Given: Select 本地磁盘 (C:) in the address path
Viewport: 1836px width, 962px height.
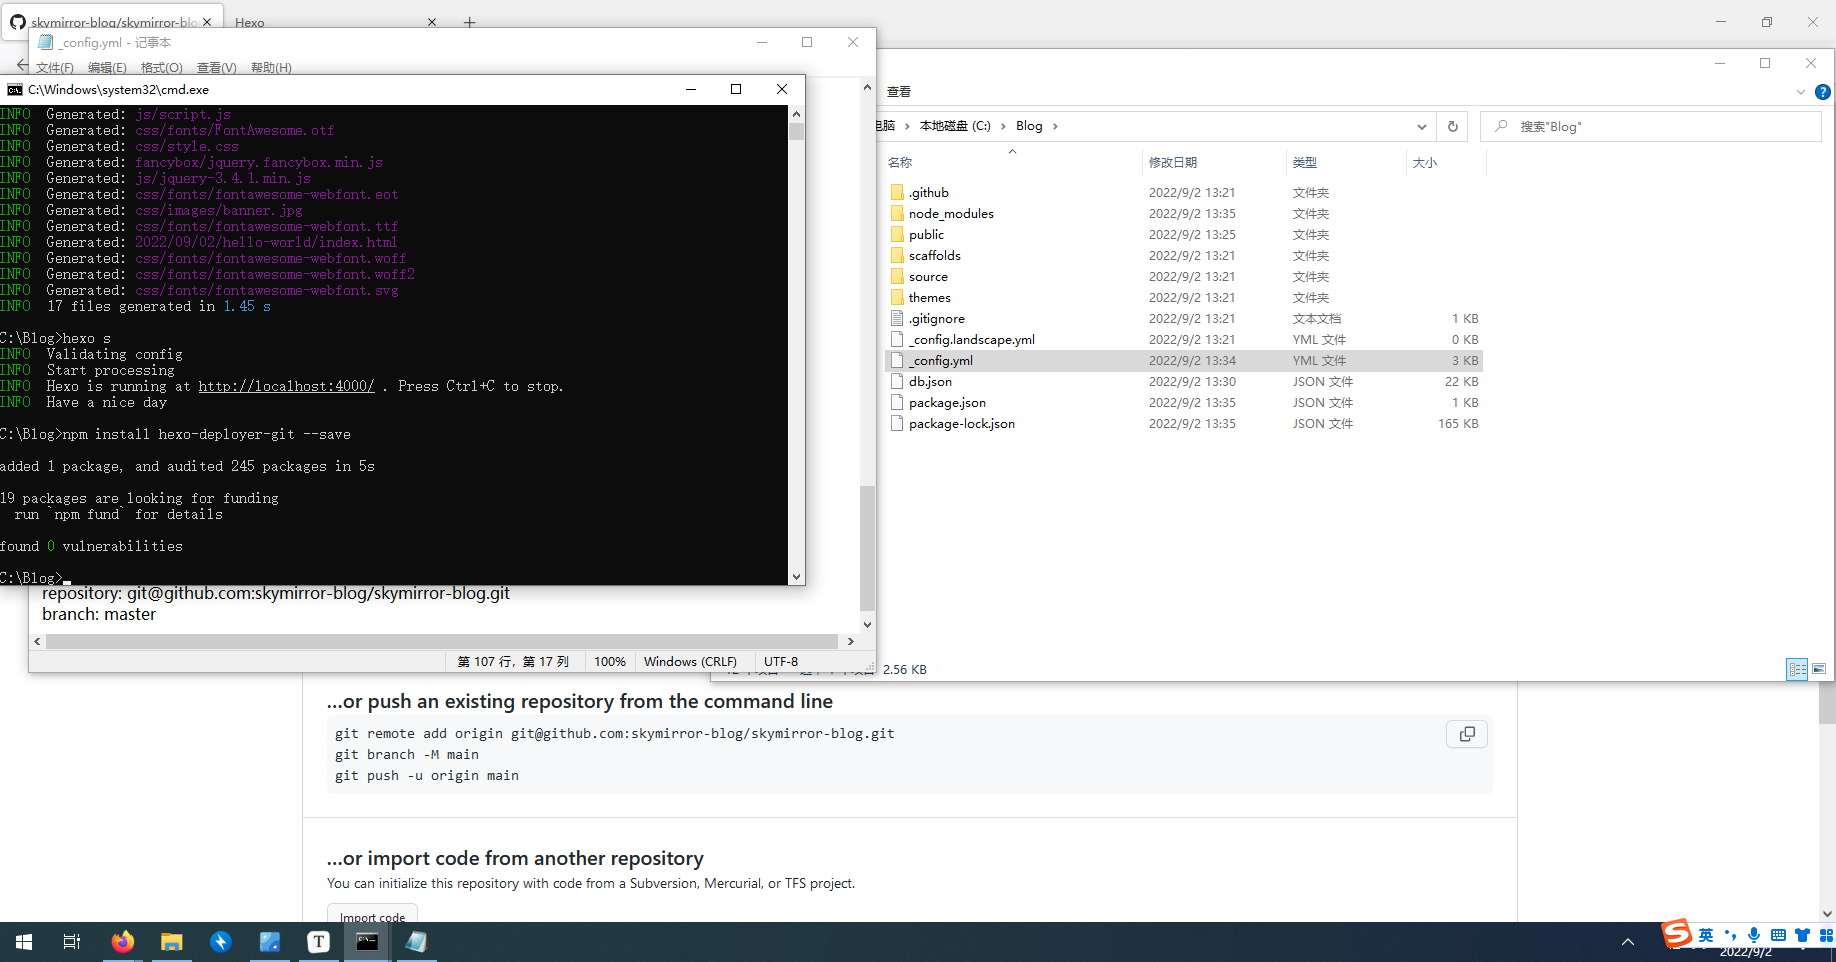Looking at the screenshot, I should (x=955, y=126).
